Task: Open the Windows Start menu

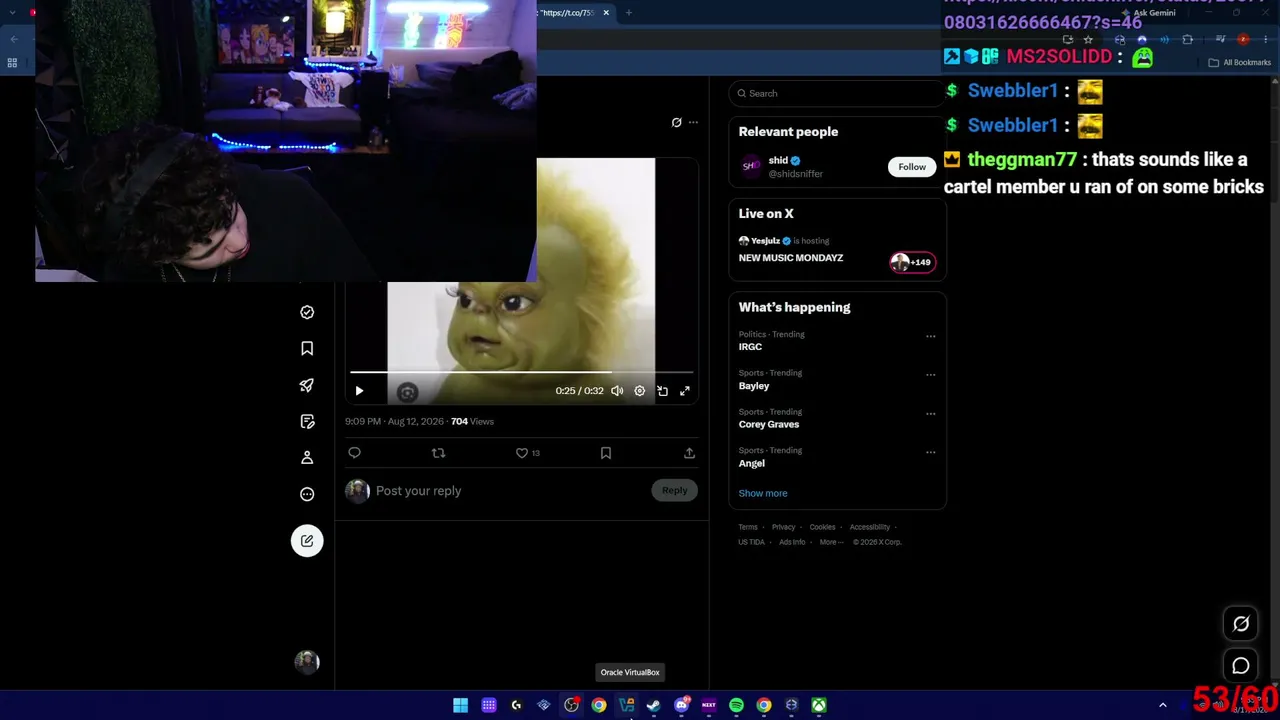Action: click(x=460, y=705)
